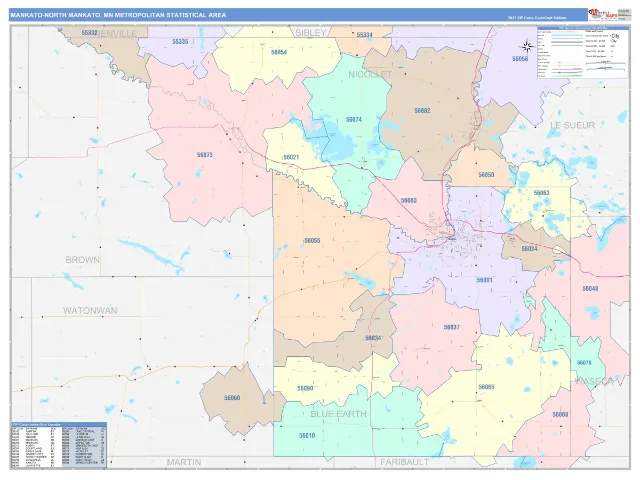Select ZIP code 56068 label
This screenshot has width=640, height=480.
(x=560, y=414)
